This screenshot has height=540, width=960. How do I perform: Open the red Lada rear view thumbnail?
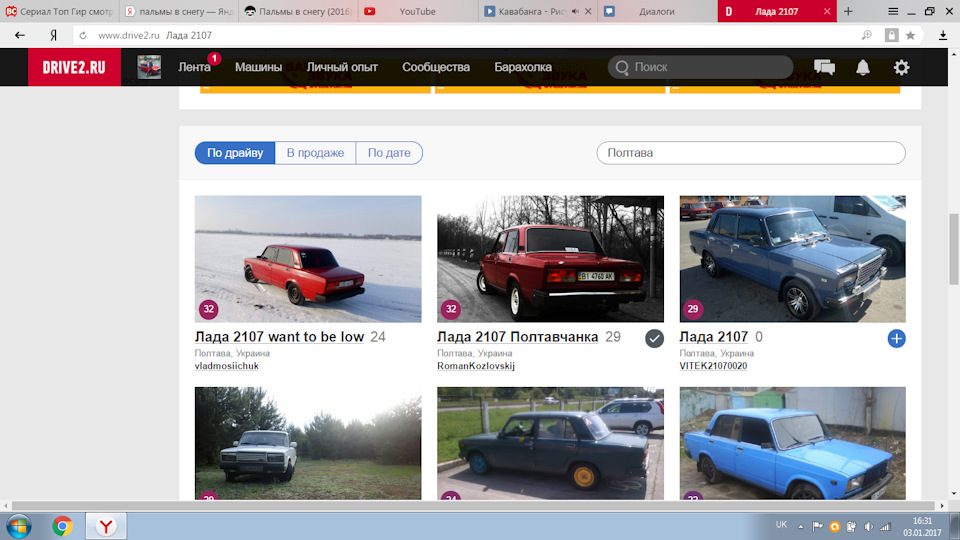pos(550,259)
